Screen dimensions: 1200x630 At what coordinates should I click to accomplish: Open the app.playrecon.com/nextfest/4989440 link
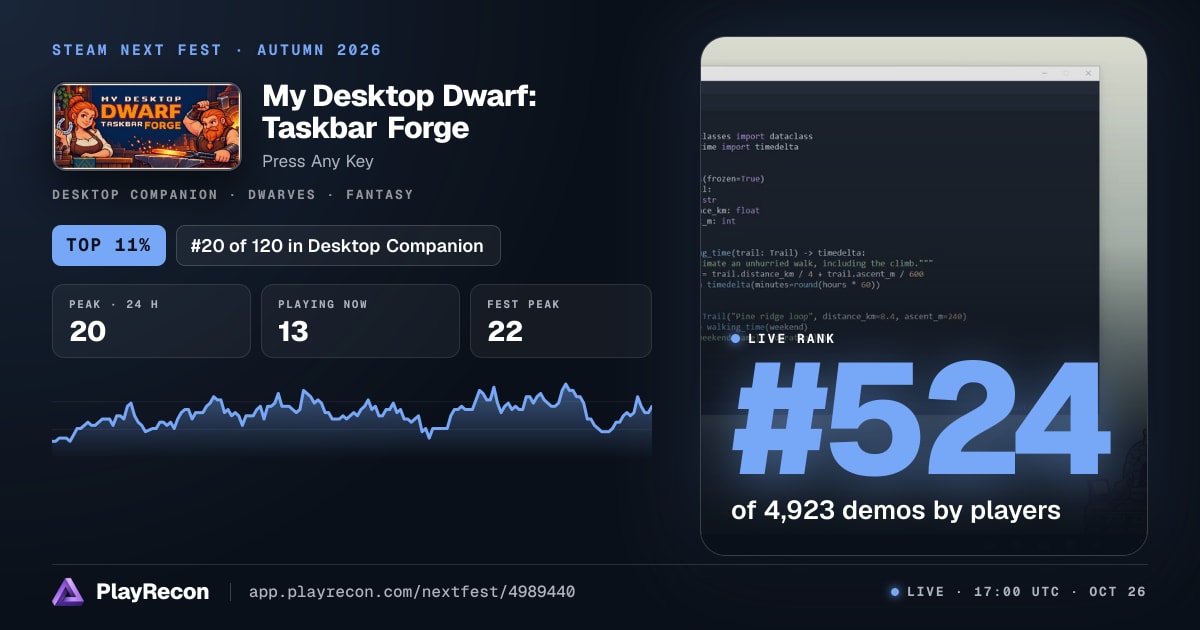click(x=411, y=592)
